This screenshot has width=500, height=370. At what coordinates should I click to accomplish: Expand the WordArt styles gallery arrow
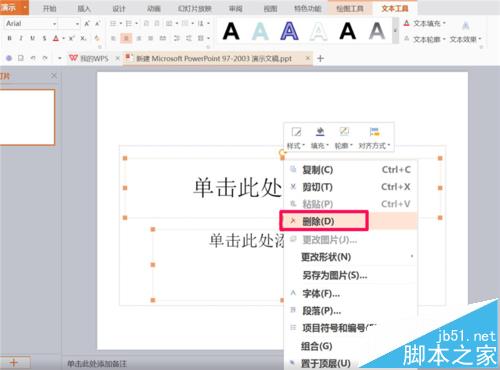pyautogui.click(x=395, y=31)
